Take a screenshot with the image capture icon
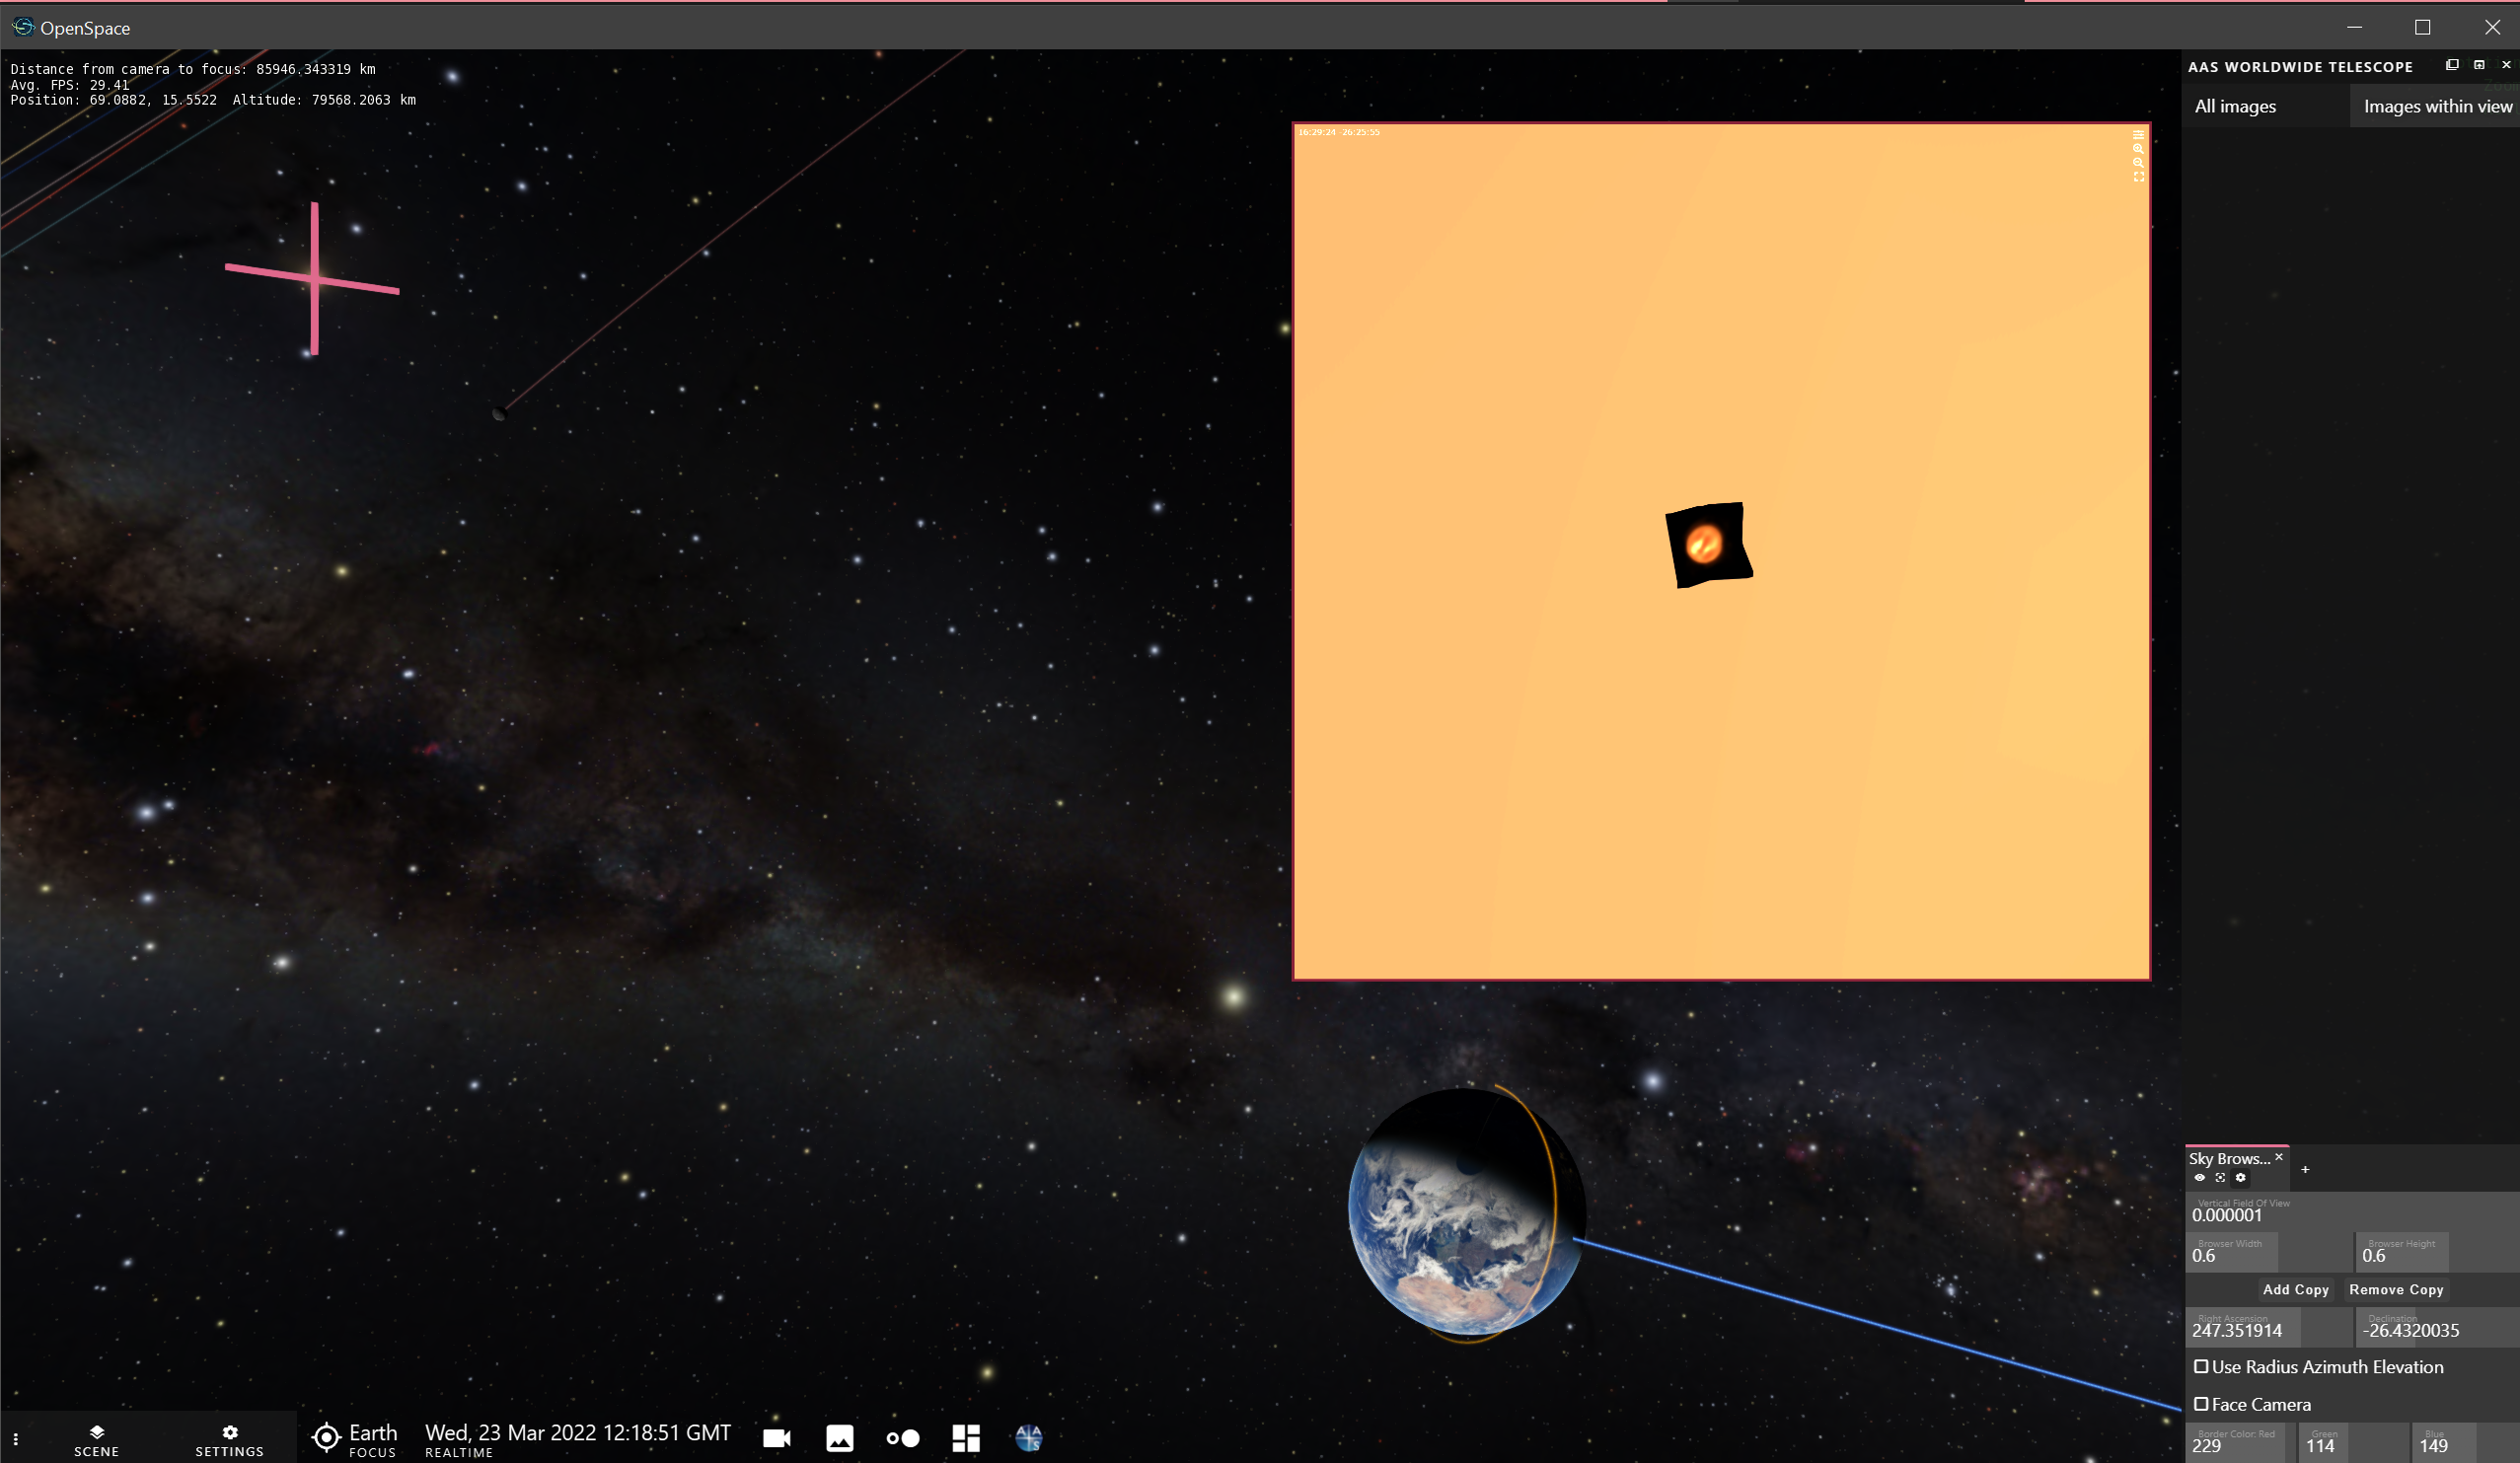The image size is (2520, 1463). [840, 1440]
